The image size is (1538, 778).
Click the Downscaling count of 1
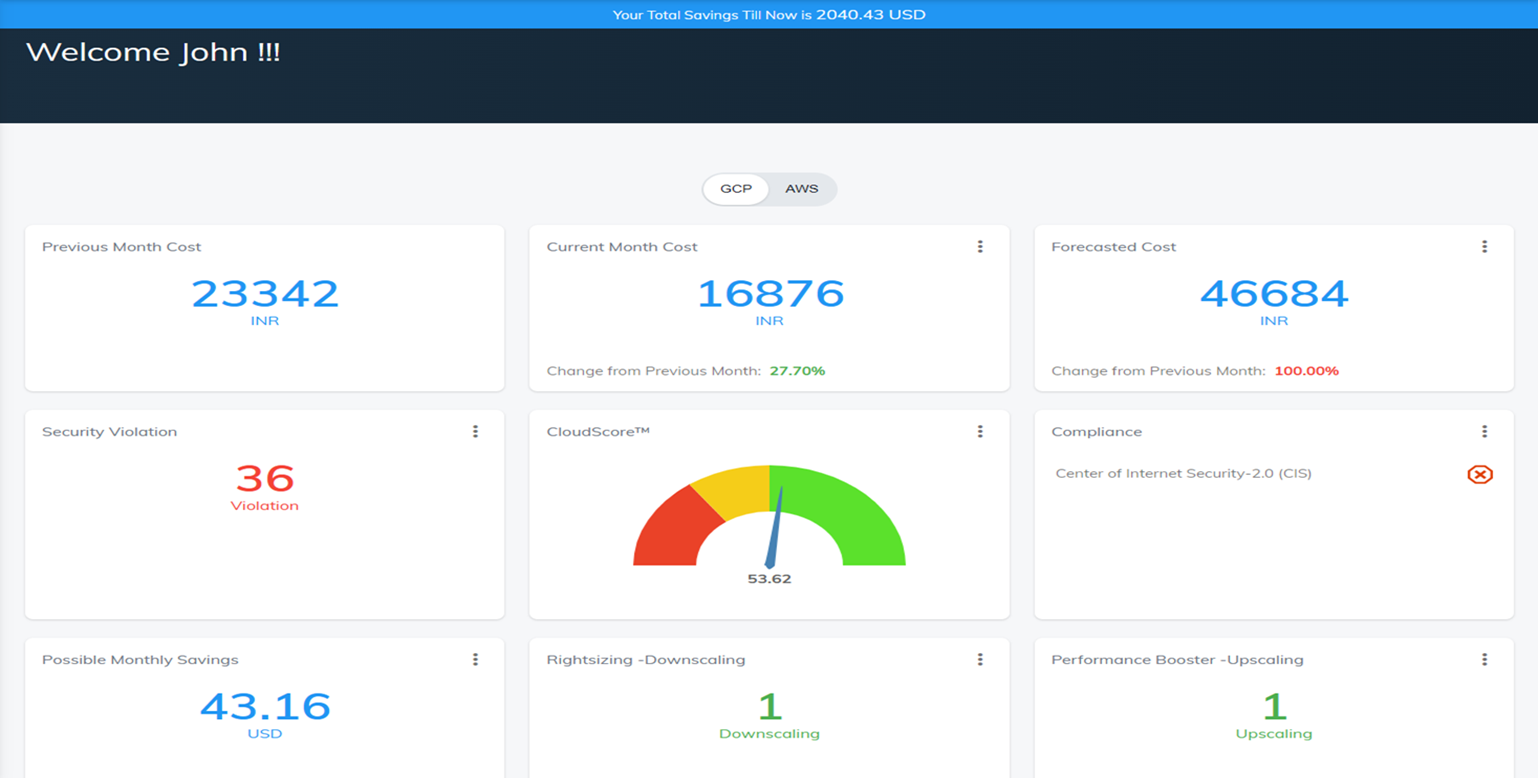click(769, 707)
